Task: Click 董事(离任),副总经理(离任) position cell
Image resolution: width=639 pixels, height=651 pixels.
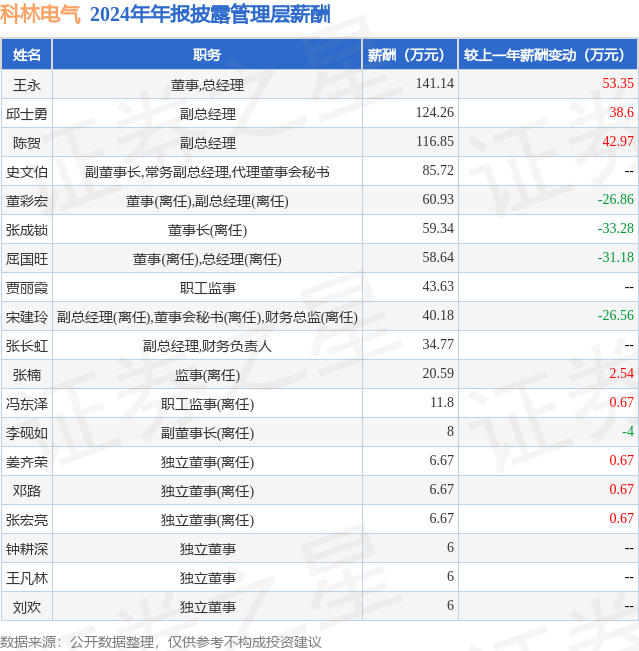Action: point(207,201)
